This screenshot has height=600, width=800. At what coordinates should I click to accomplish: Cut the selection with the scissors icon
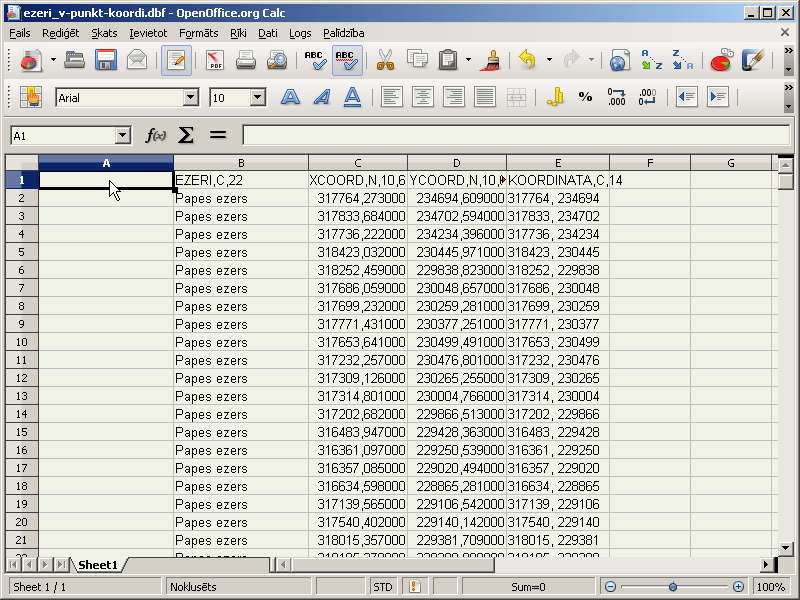click(x=385, y=60)
